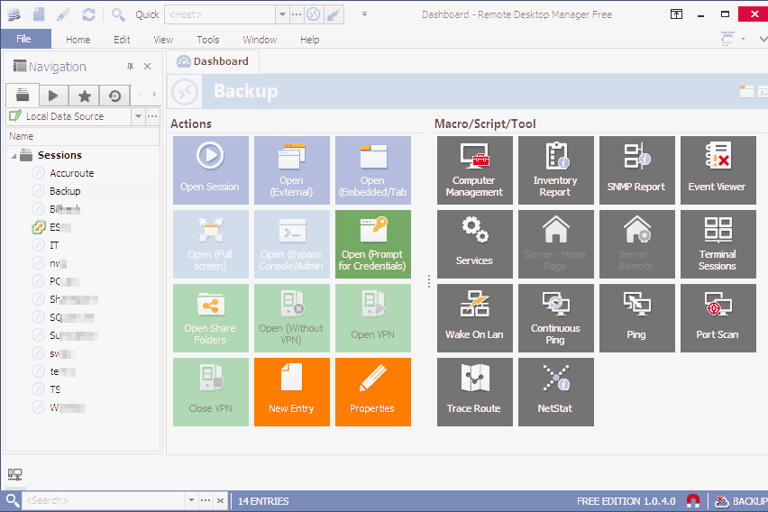
Task: Click the new document icon in top toolbar
Action: (39, 14)
